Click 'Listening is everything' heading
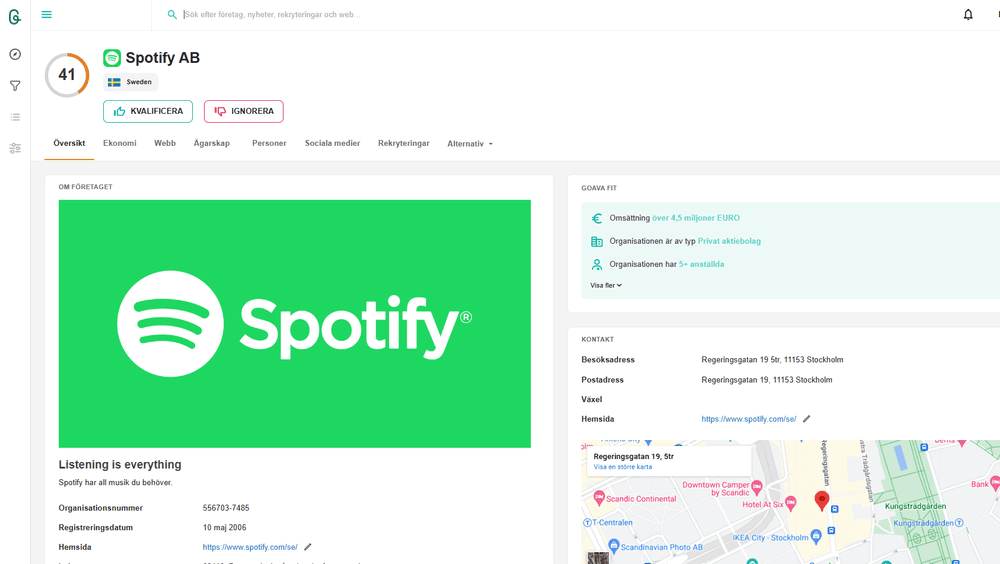Screen dimensions: 1000x564 tap(120, 464)
